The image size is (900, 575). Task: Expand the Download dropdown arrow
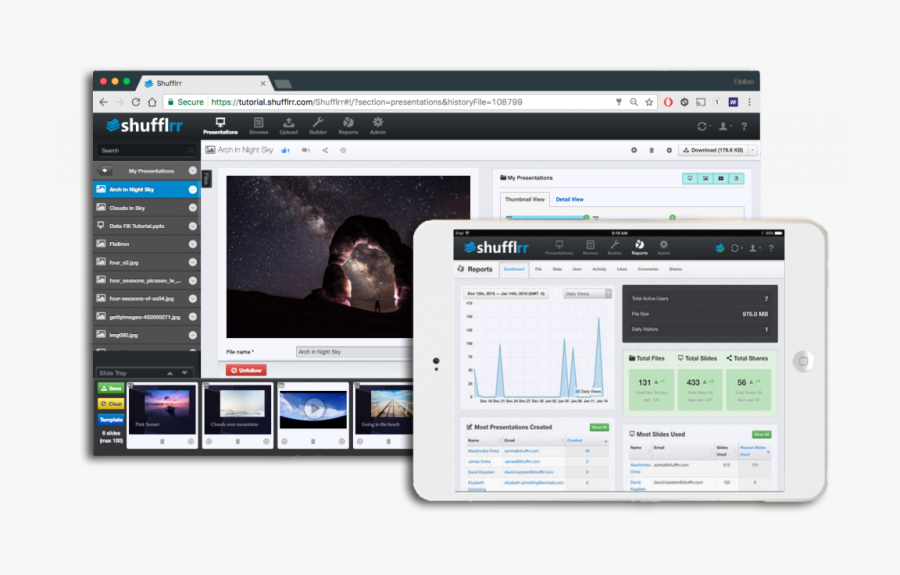click(x=752, y=150)
